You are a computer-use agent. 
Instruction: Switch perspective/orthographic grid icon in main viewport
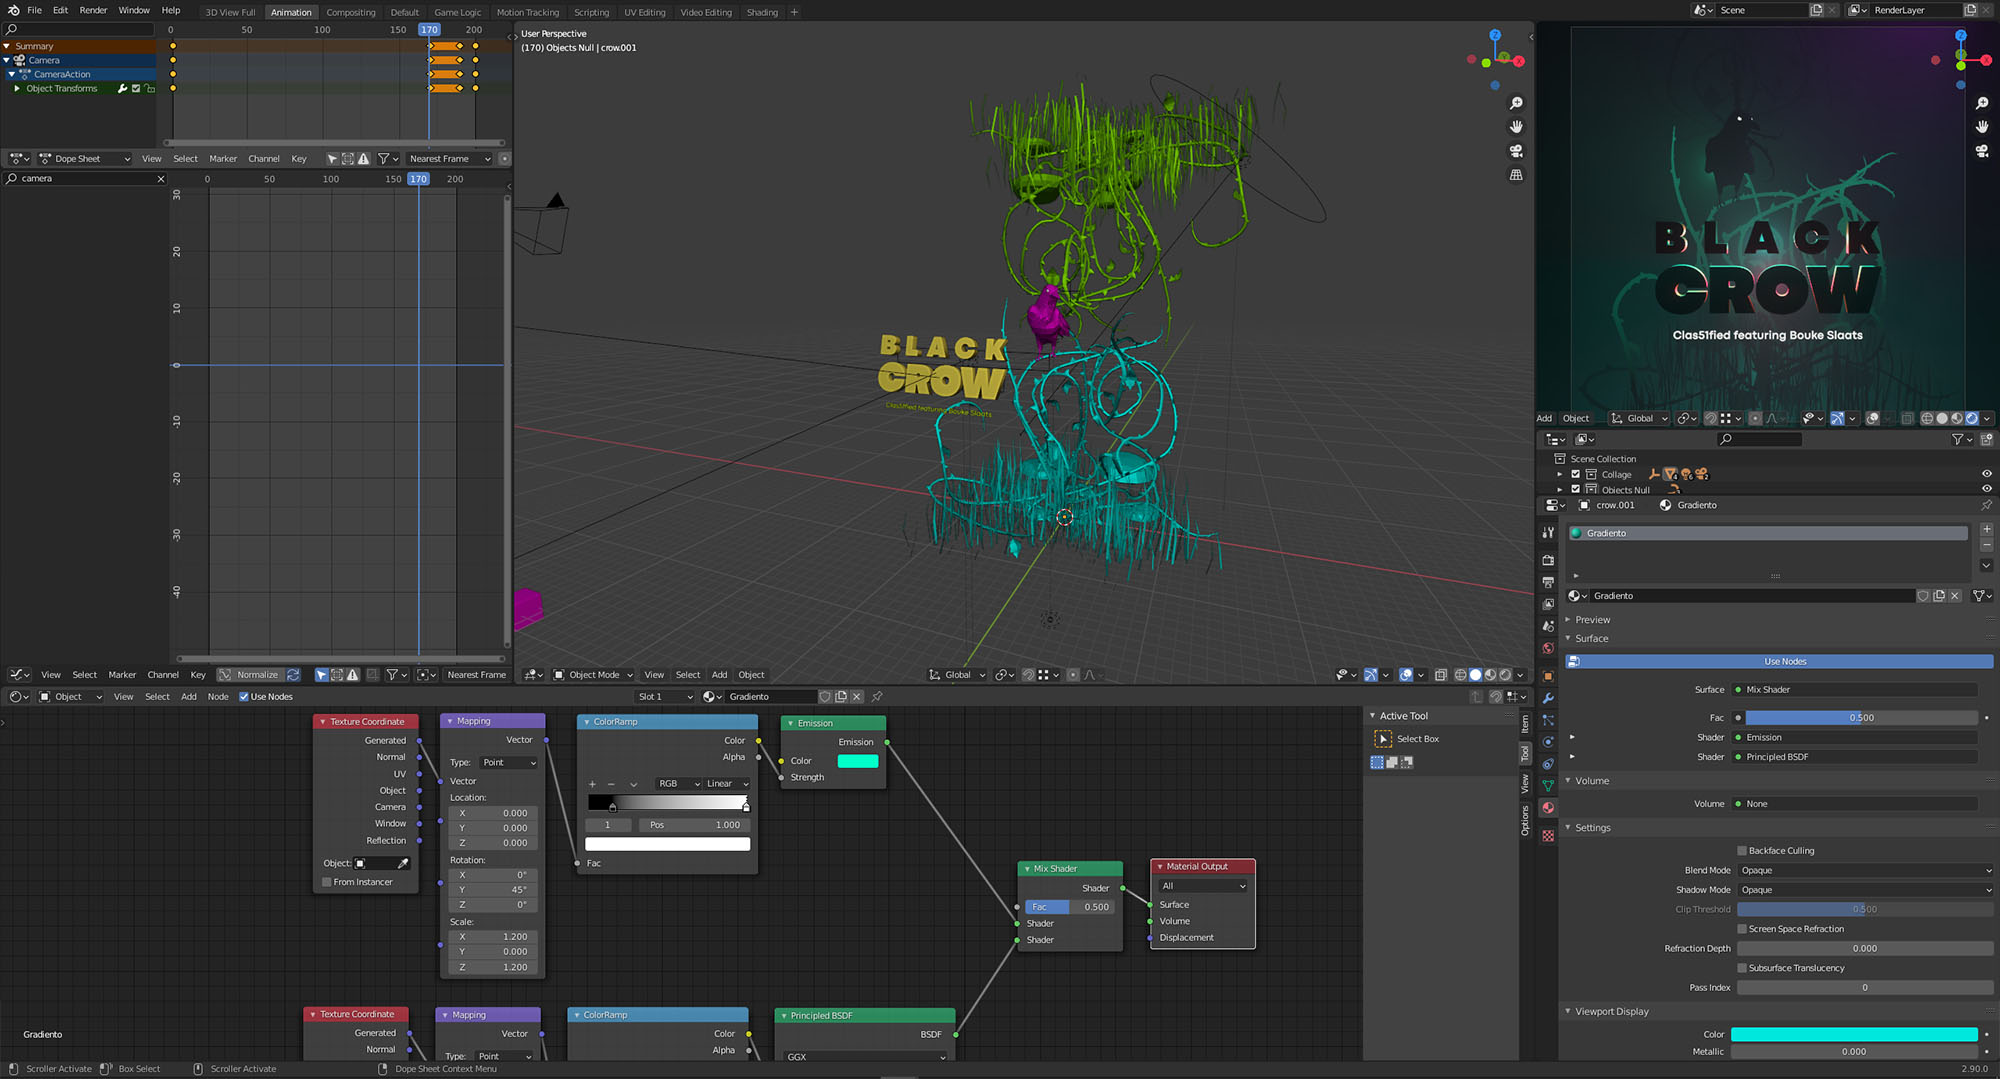(1516, 175)
